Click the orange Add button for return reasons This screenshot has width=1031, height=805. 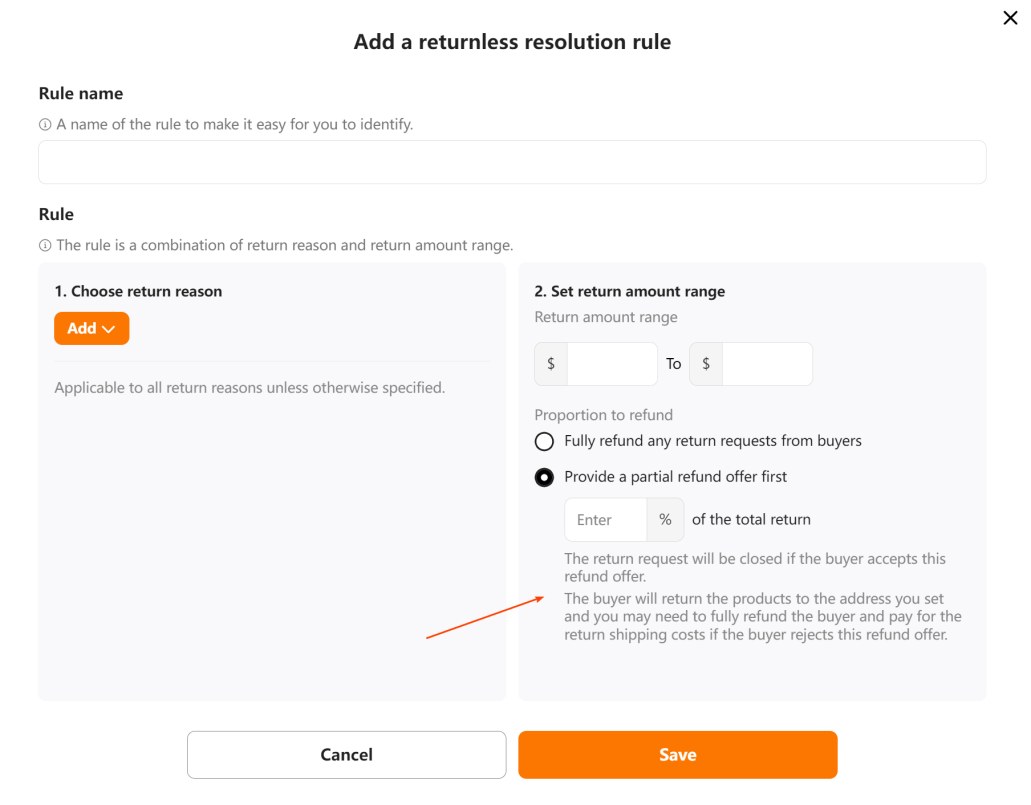(x=91, y=328)
